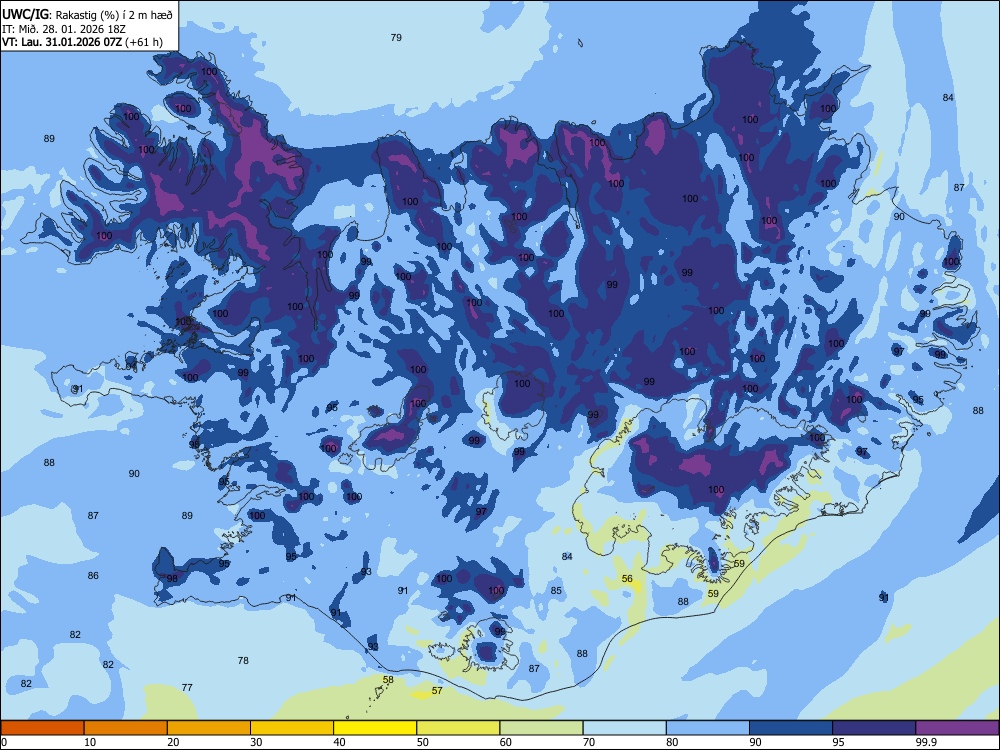Click the '50' tick label under the color scale
This screenshot has height=750, width=1000.
point(422,742)
